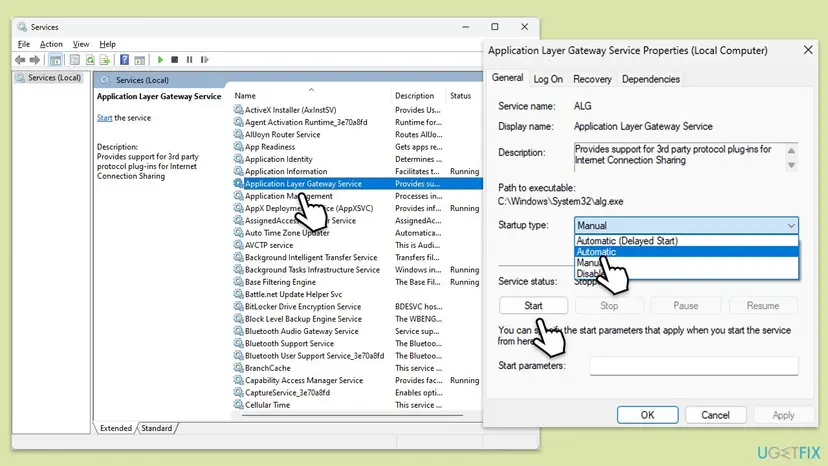This screenshot has width=828, height=466.
Task: Click gear icon beside App Readiness
Action: point(238,147)
